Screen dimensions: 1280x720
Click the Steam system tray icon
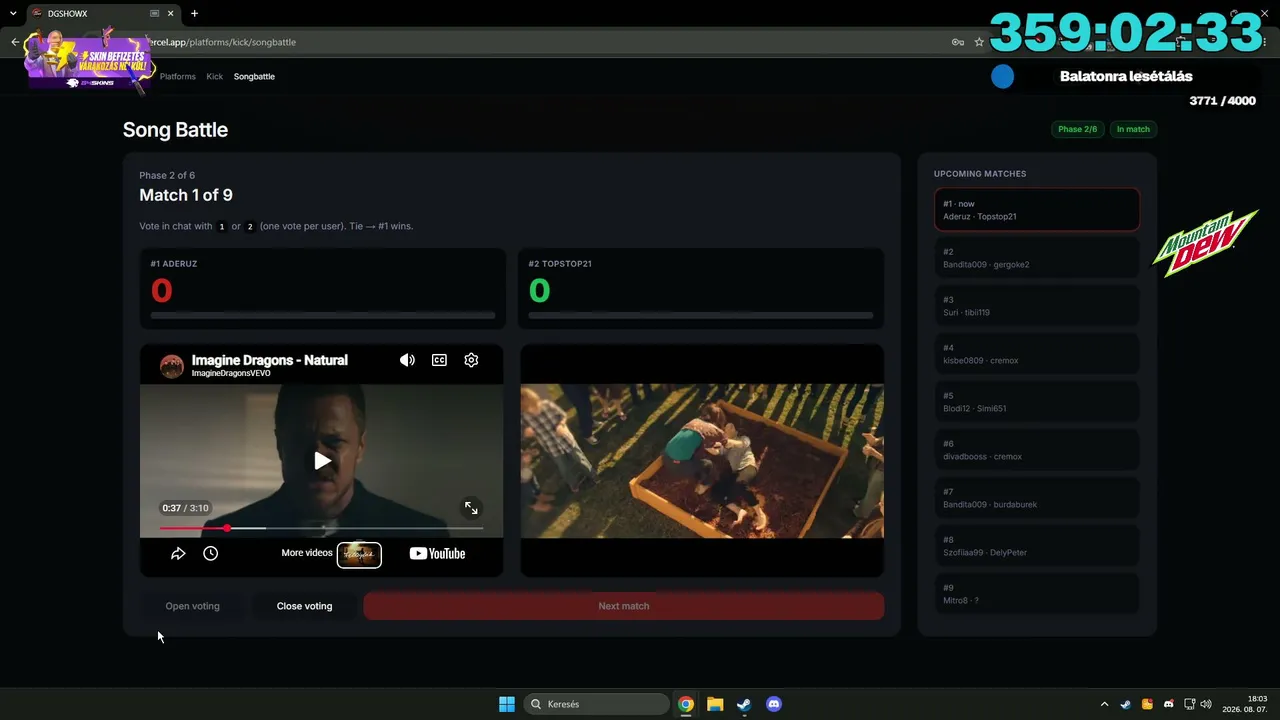1126,704
